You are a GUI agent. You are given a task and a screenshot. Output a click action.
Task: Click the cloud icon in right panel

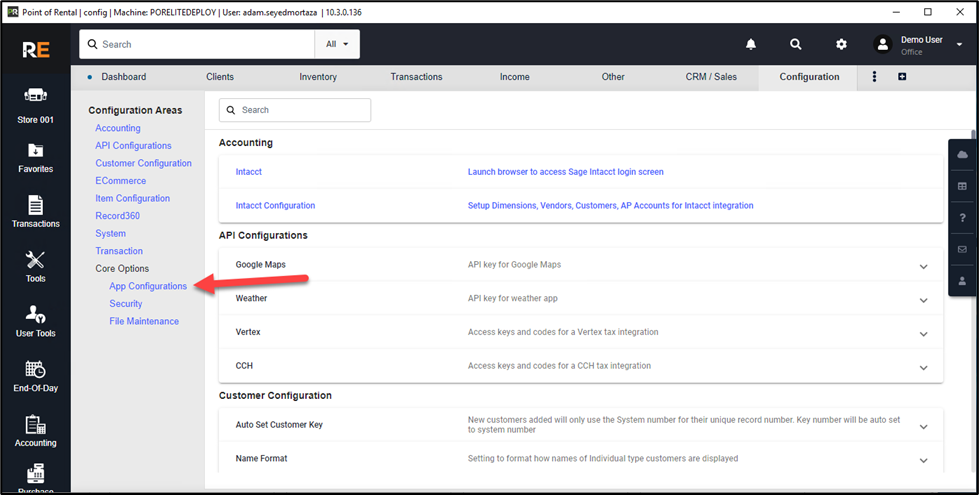coord(962,155)
